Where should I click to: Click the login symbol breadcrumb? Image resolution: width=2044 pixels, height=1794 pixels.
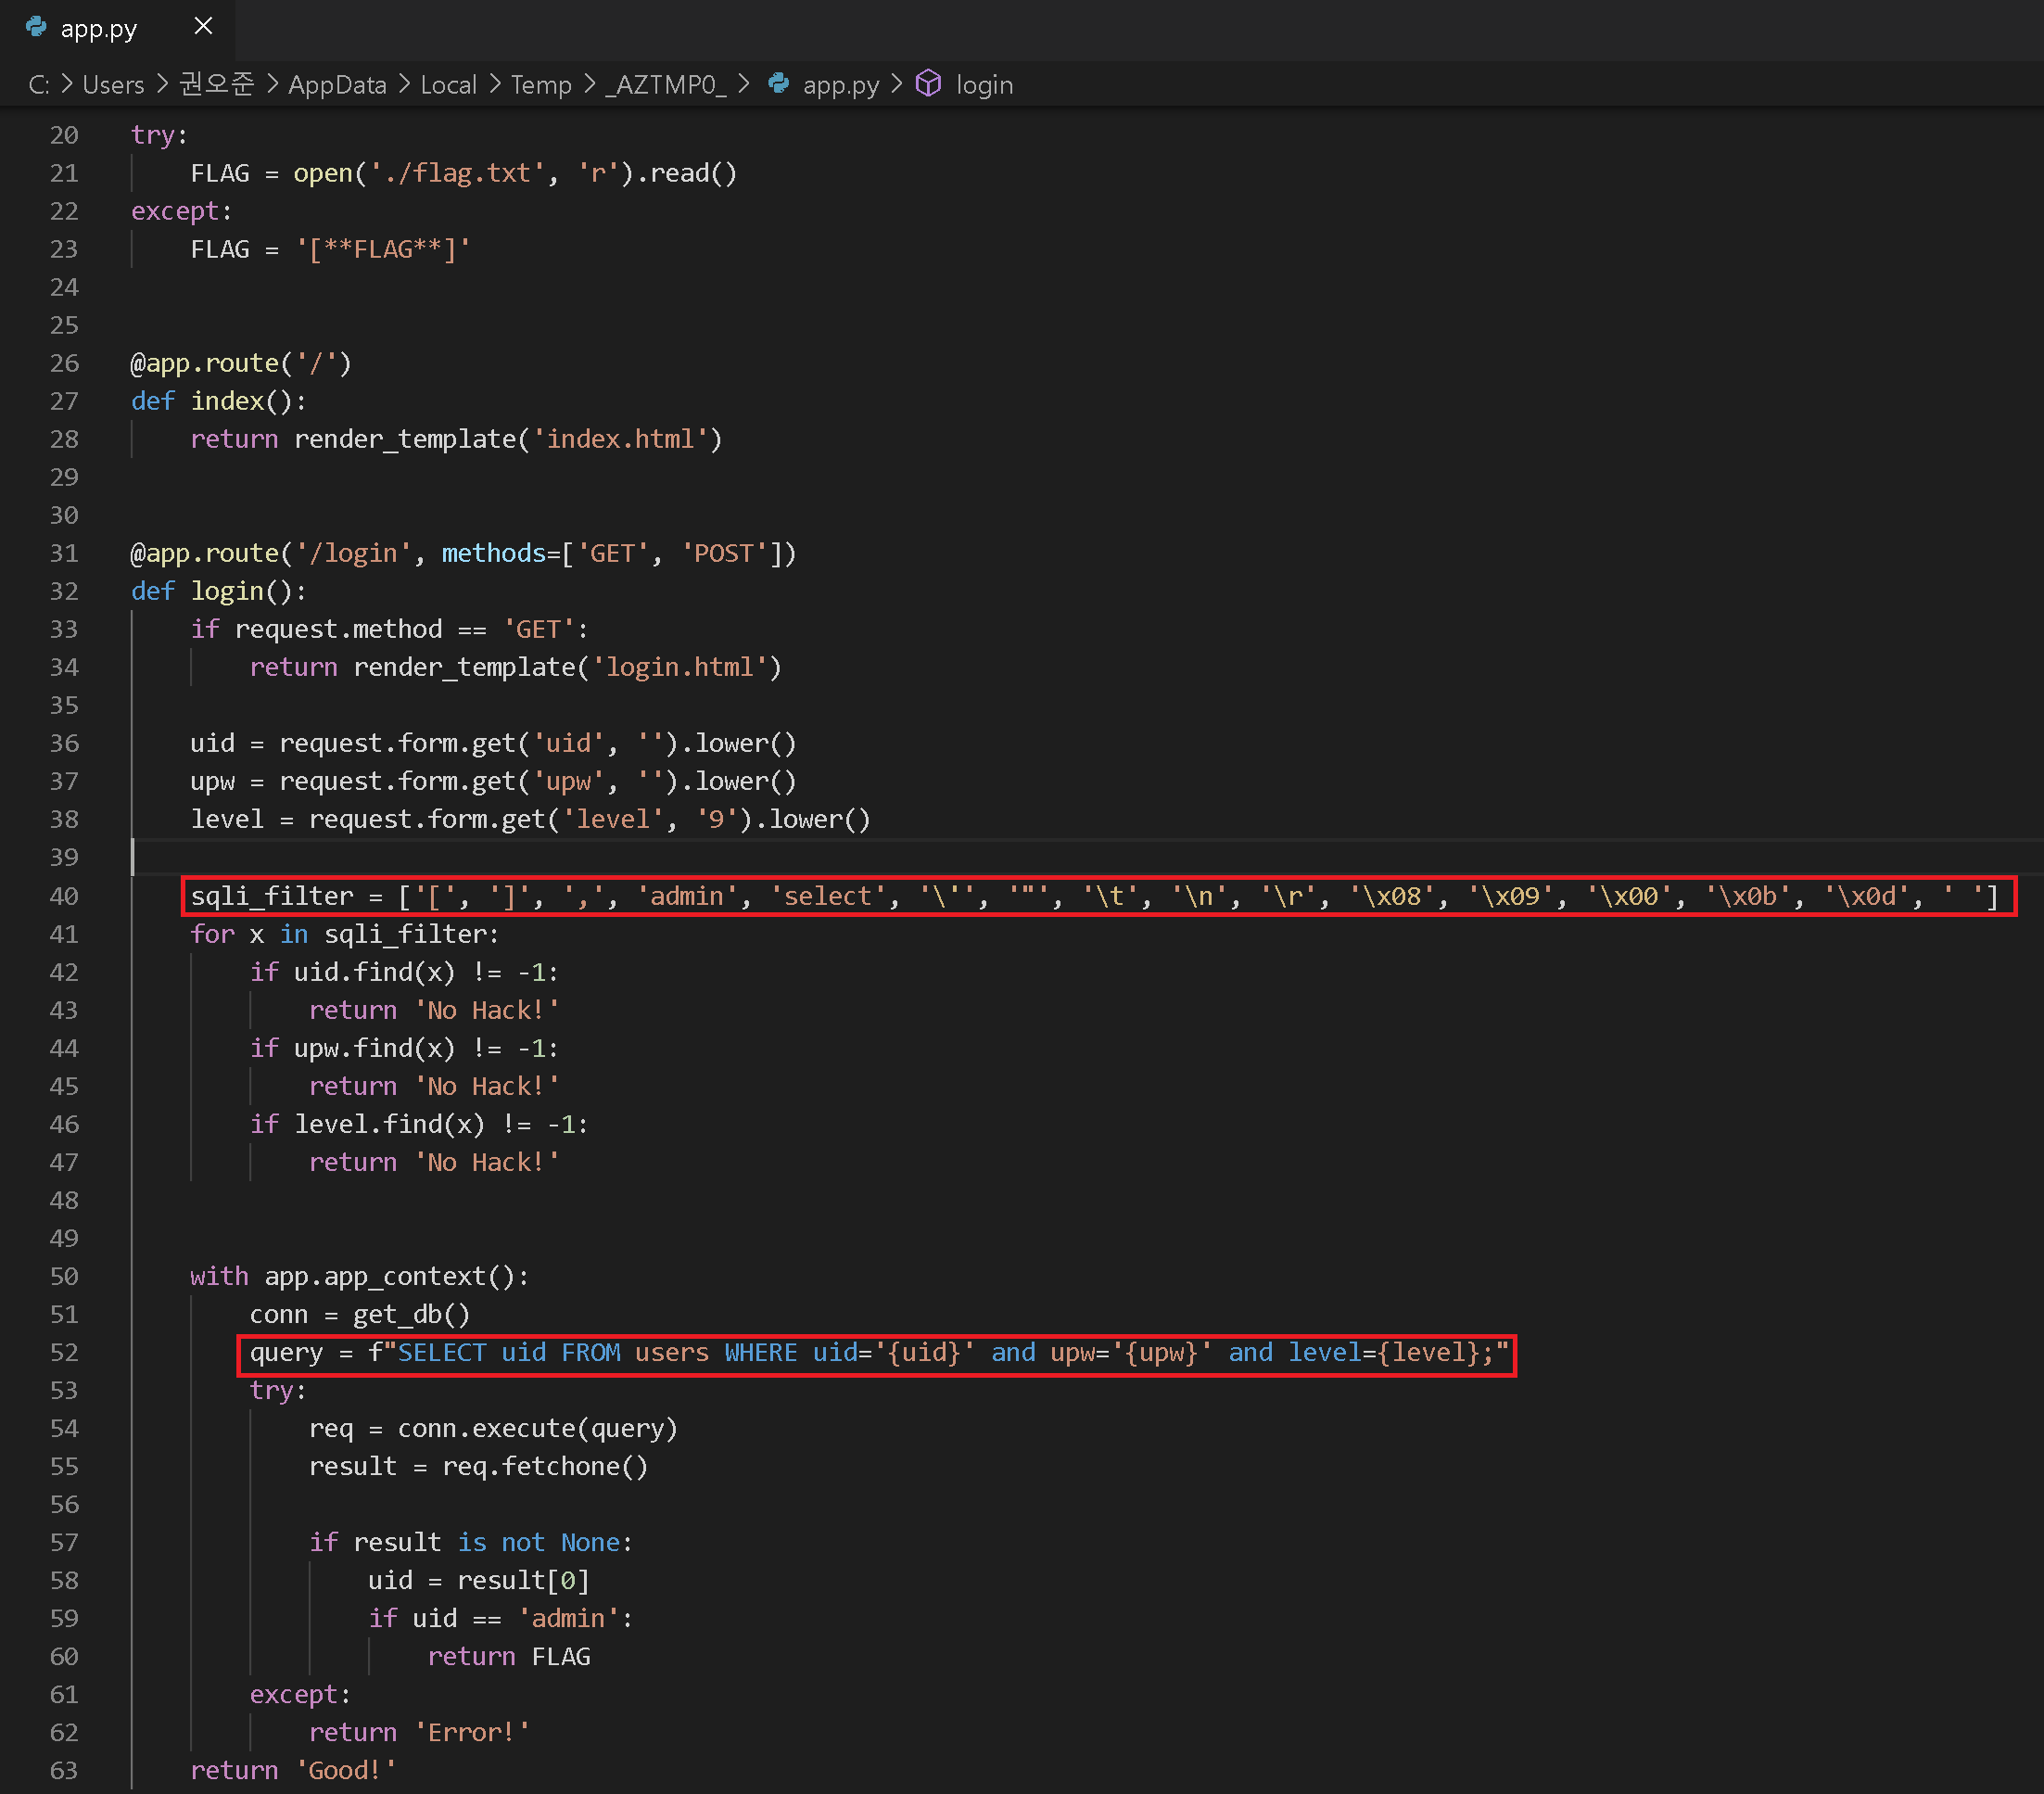pos(984,85)
